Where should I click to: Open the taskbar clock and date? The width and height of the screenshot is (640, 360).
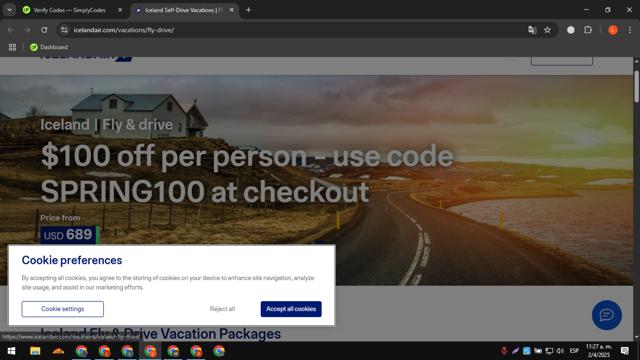click(x=599, y=351)
